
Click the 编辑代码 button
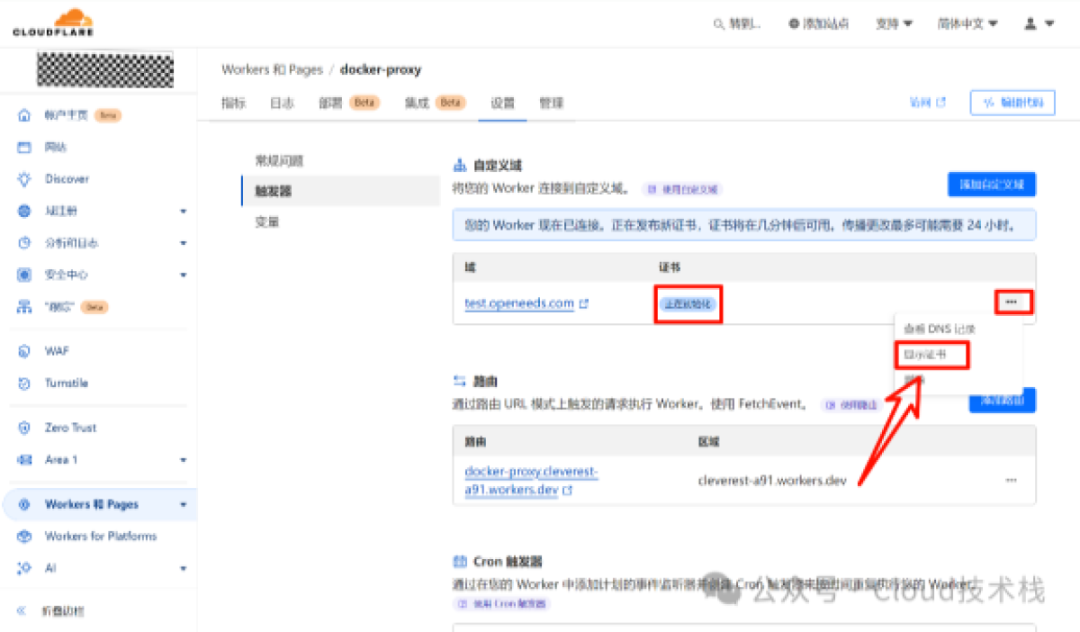pyautogui.click(x=1012, y=103)
